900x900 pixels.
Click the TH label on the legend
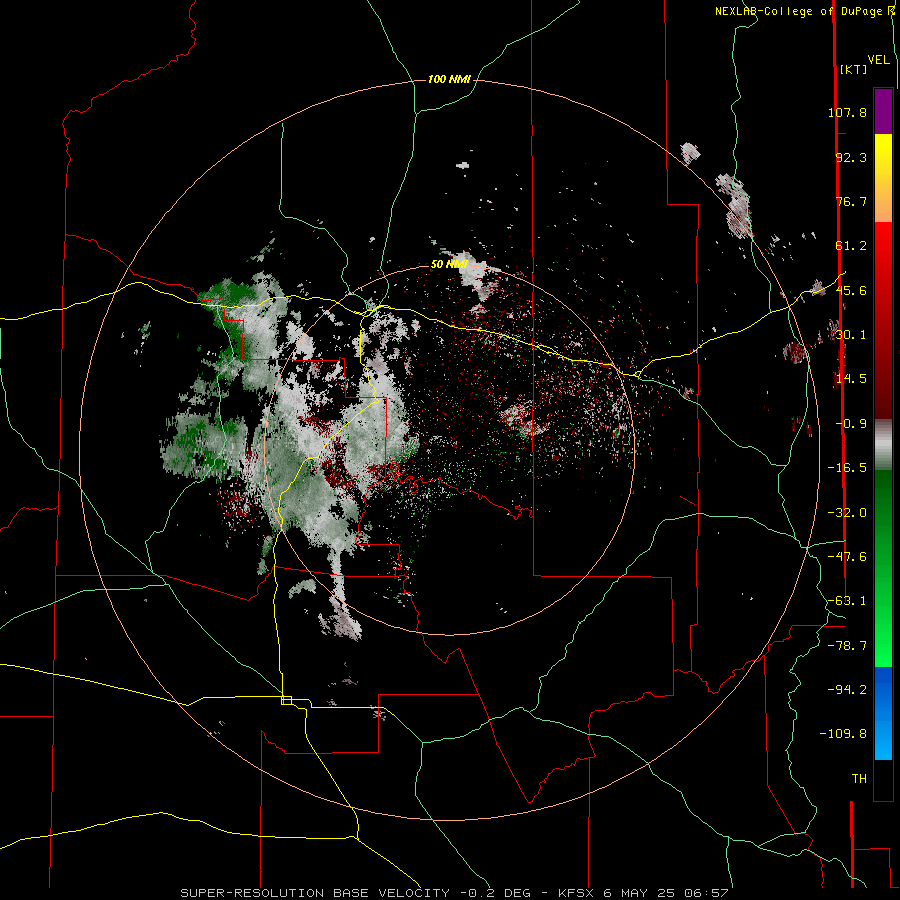[x=859, y=779]
